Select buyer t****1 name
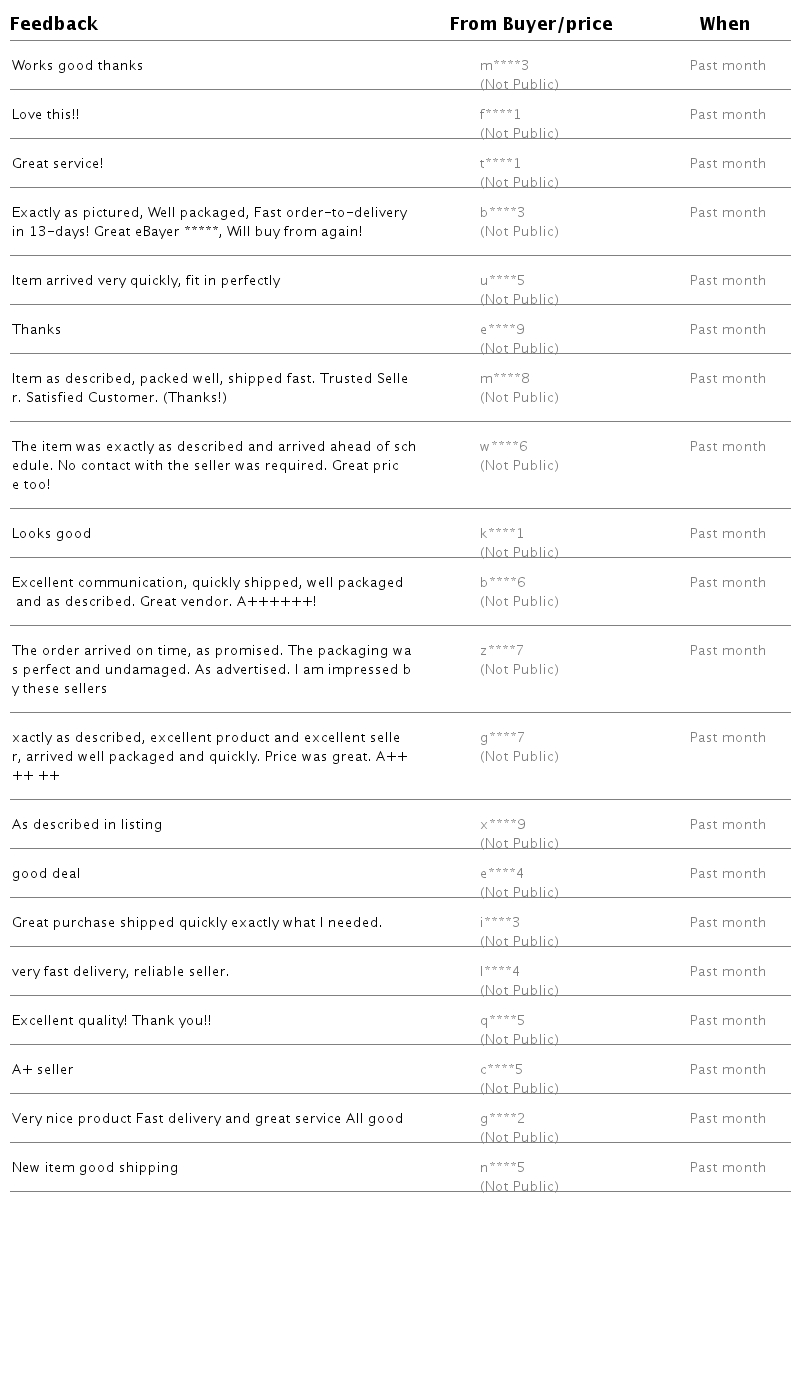800x1396 pixels. [500, 164]
